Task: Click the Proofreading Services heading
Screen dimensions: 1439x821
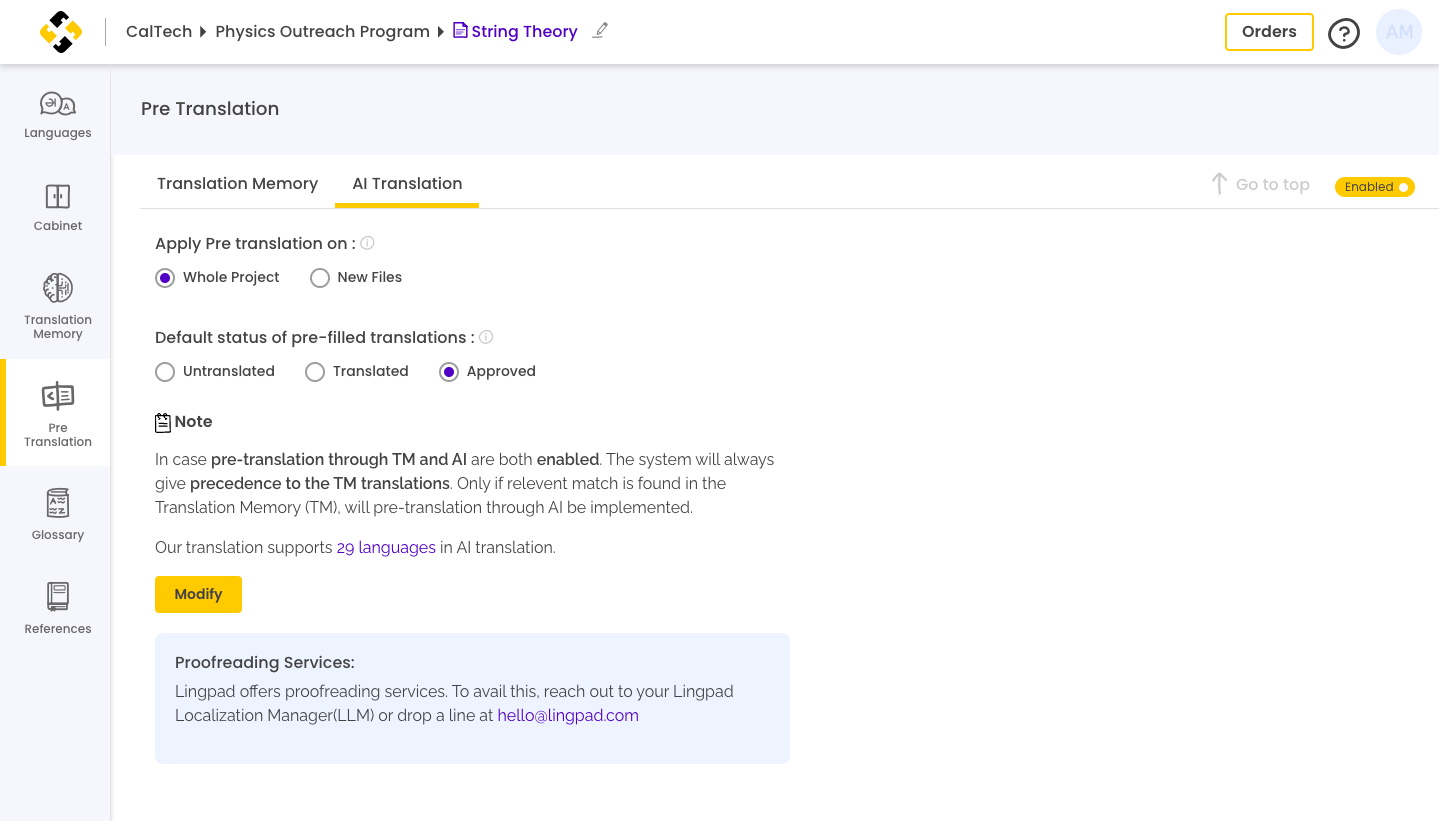Action: pyautogui.click(x=265, y=663)
